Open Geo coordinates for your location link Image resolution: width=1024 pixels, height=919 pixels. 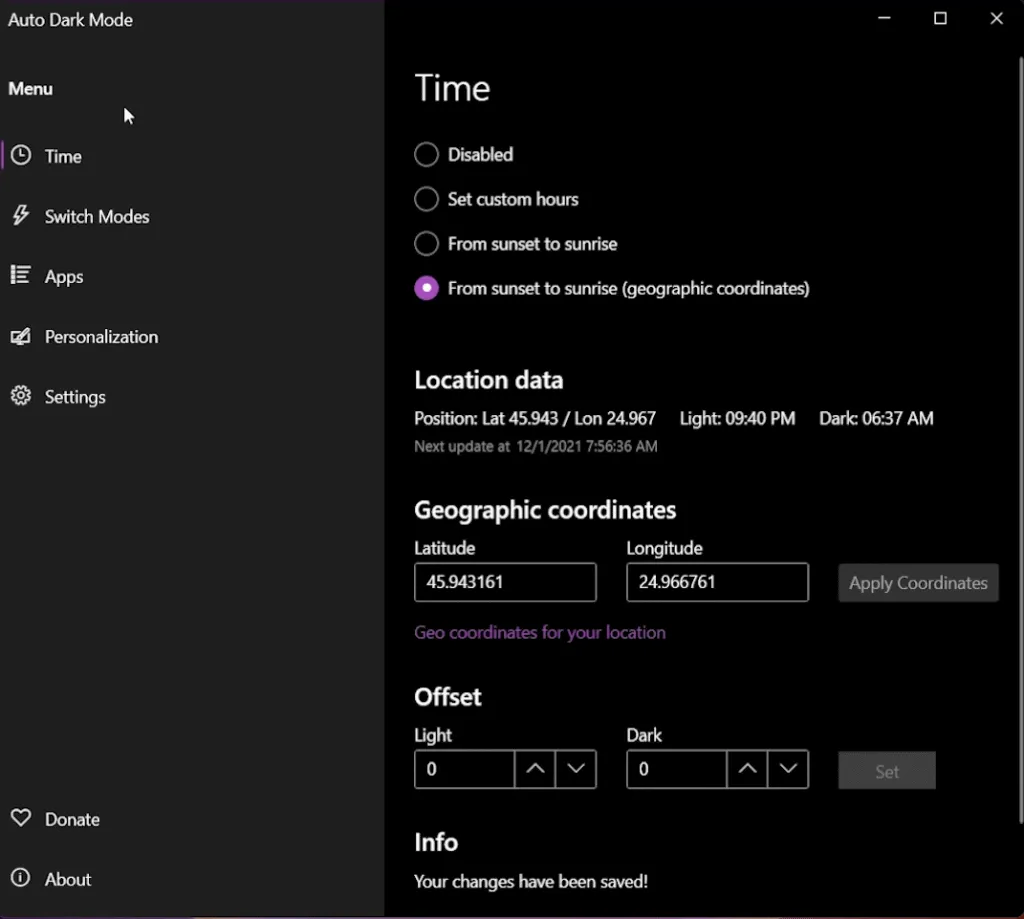[x=540, y=633]
